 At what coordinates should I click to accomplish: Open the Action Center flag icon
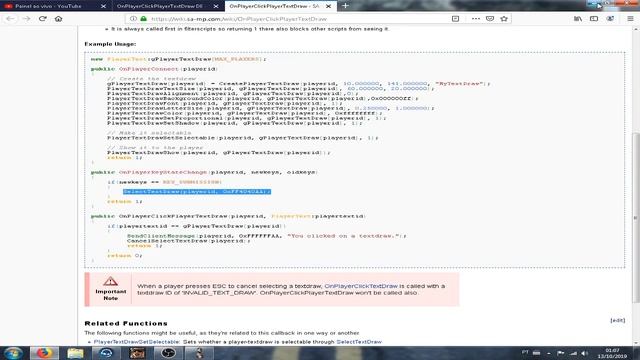point(561,353)
